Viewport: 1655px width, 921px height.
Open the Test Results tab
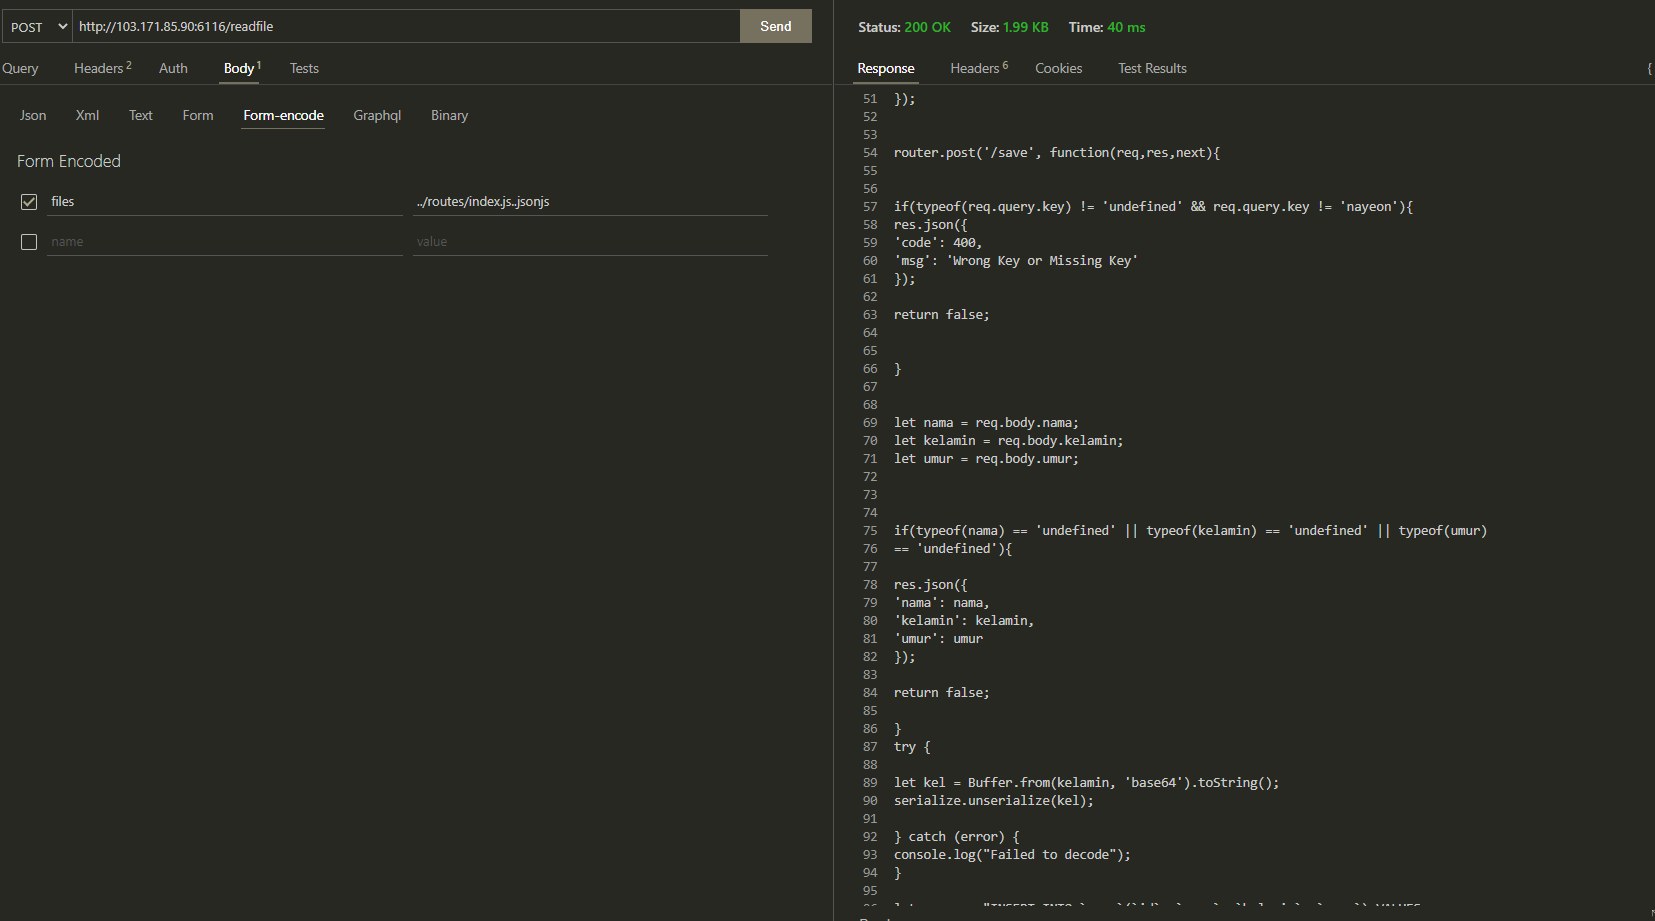pos(1152,68)
